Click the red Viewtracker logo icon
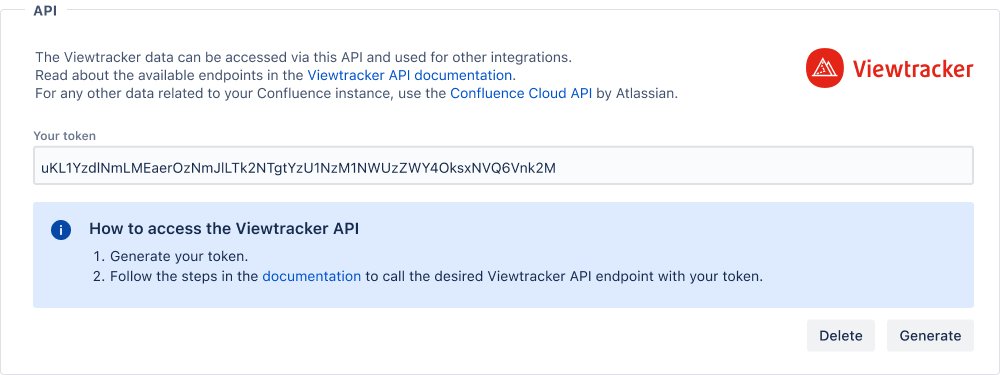This screenshot has height=375, width=1000. [825, 69]
